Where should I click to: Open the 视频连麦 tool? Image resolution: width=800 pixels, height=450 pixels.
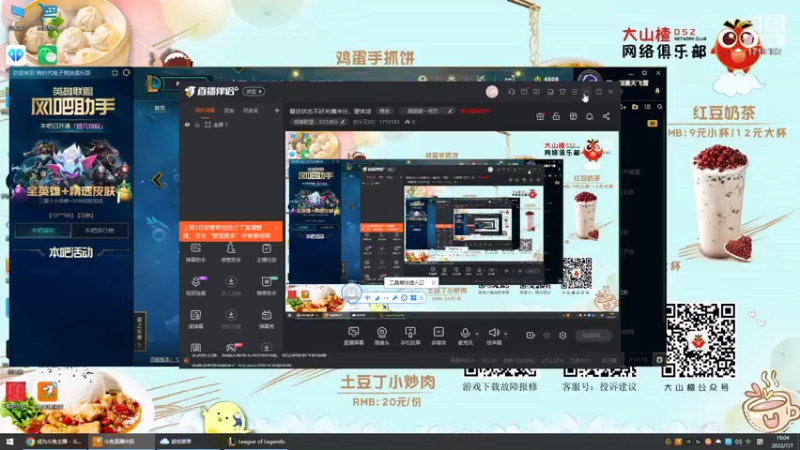click(x=195, y=286)
